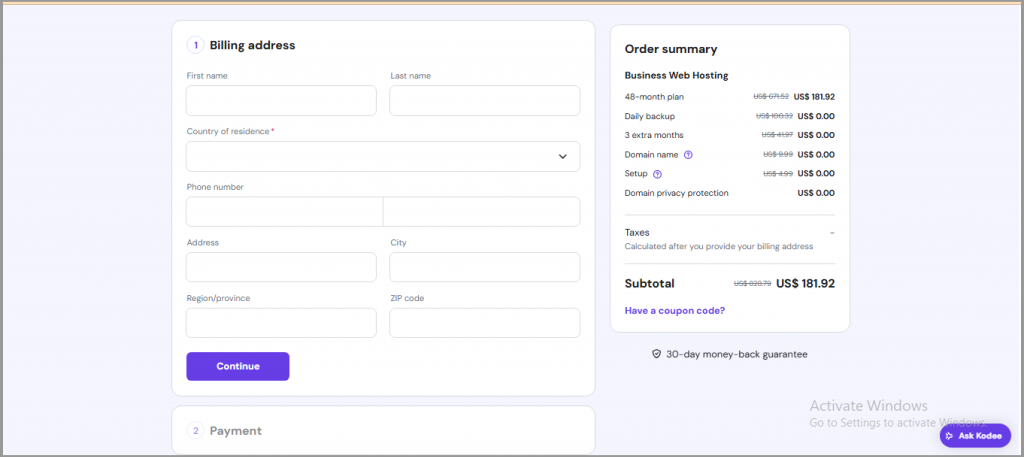This screenshot has width=1024, height=457.
Task: Click the 48-month plan row label
Action: click(654, 97)
